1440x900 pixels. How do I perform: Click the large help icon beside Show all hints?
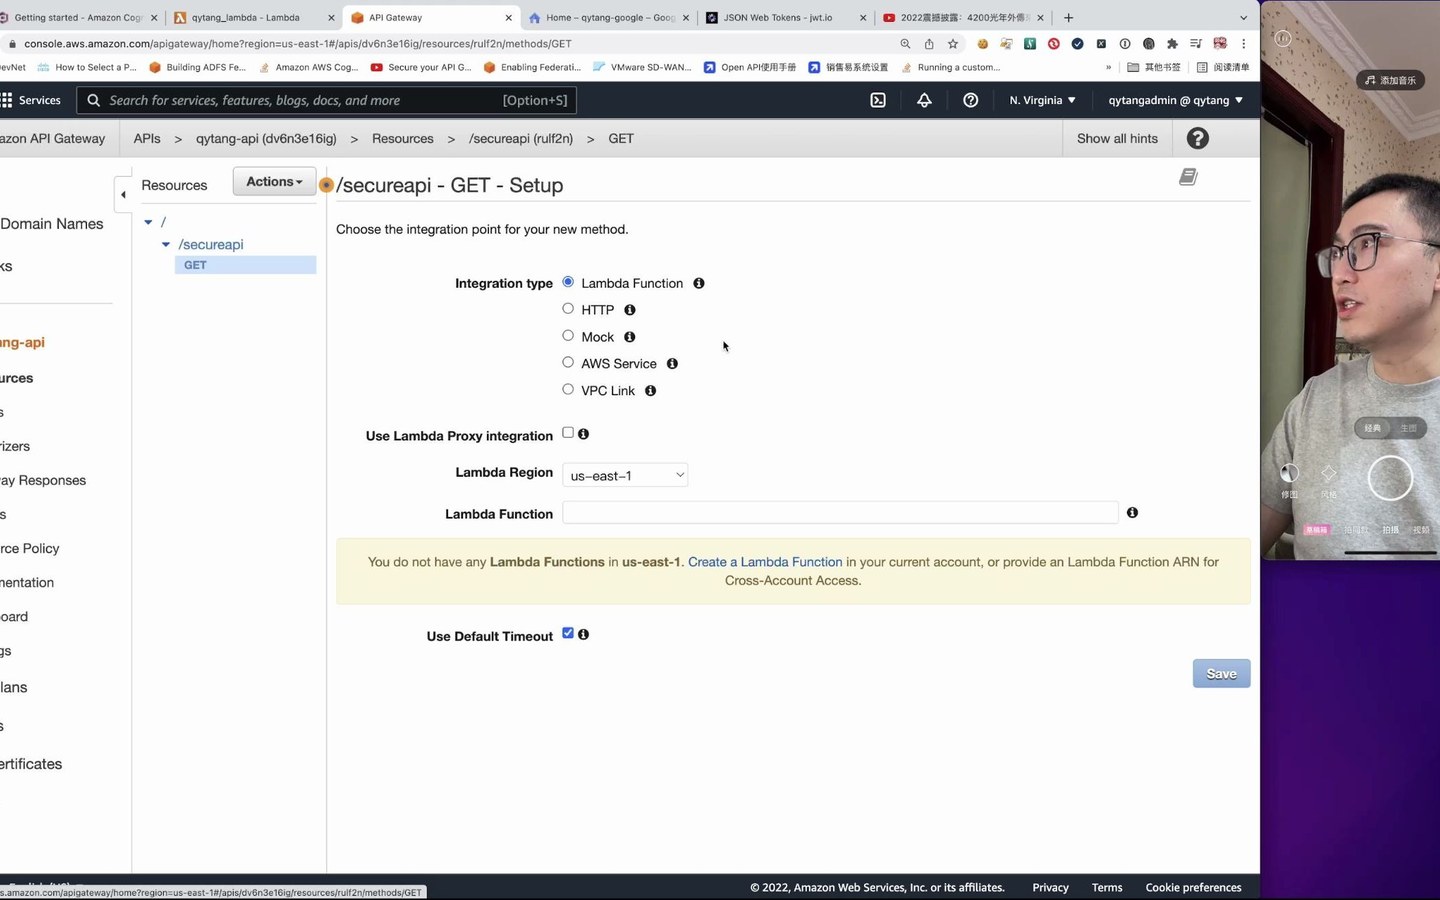coord(1197,139)
